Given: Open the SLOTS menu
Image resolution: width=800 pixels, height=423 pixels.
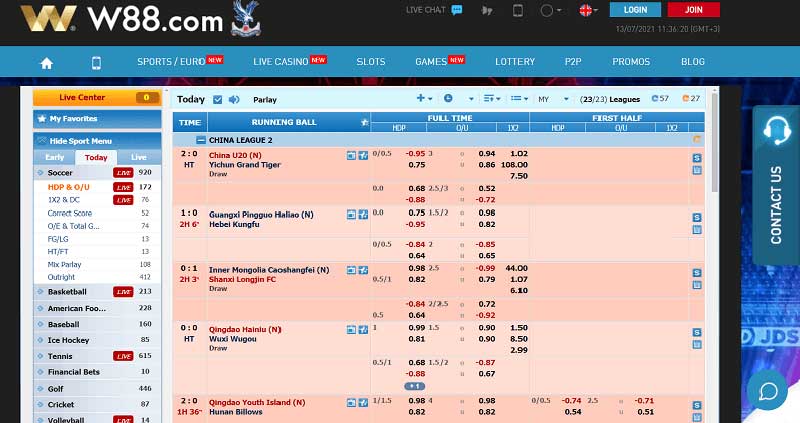Looking at the screenshot, I should pos(370,62).
